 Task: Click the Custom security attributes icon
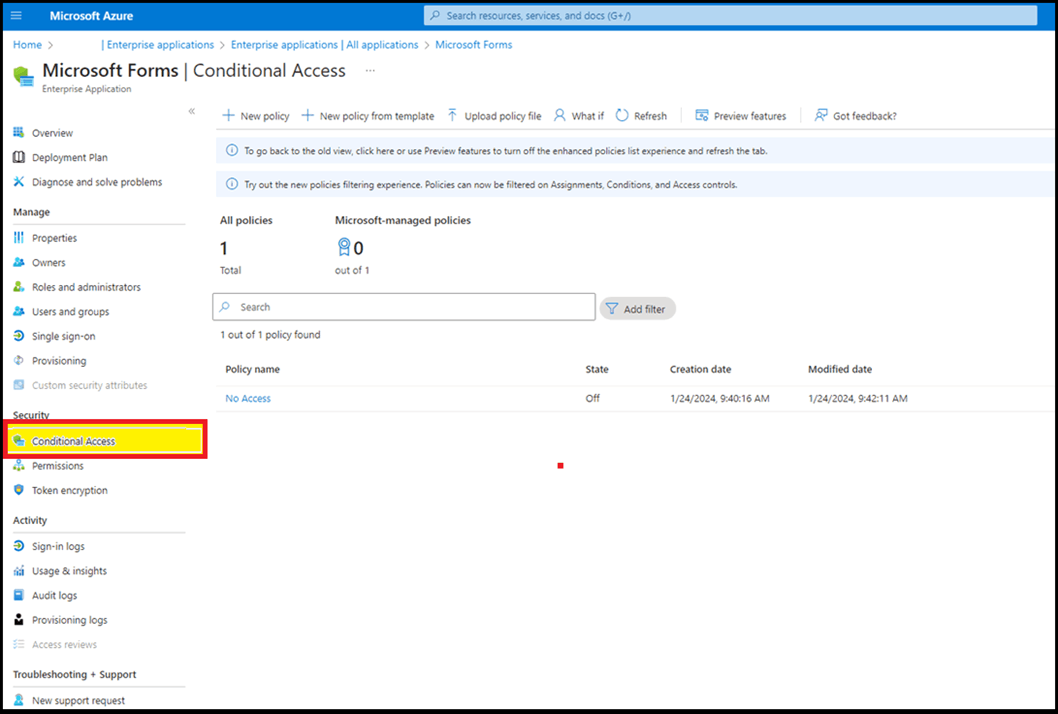pyautogui.click(x=19, y=385)
